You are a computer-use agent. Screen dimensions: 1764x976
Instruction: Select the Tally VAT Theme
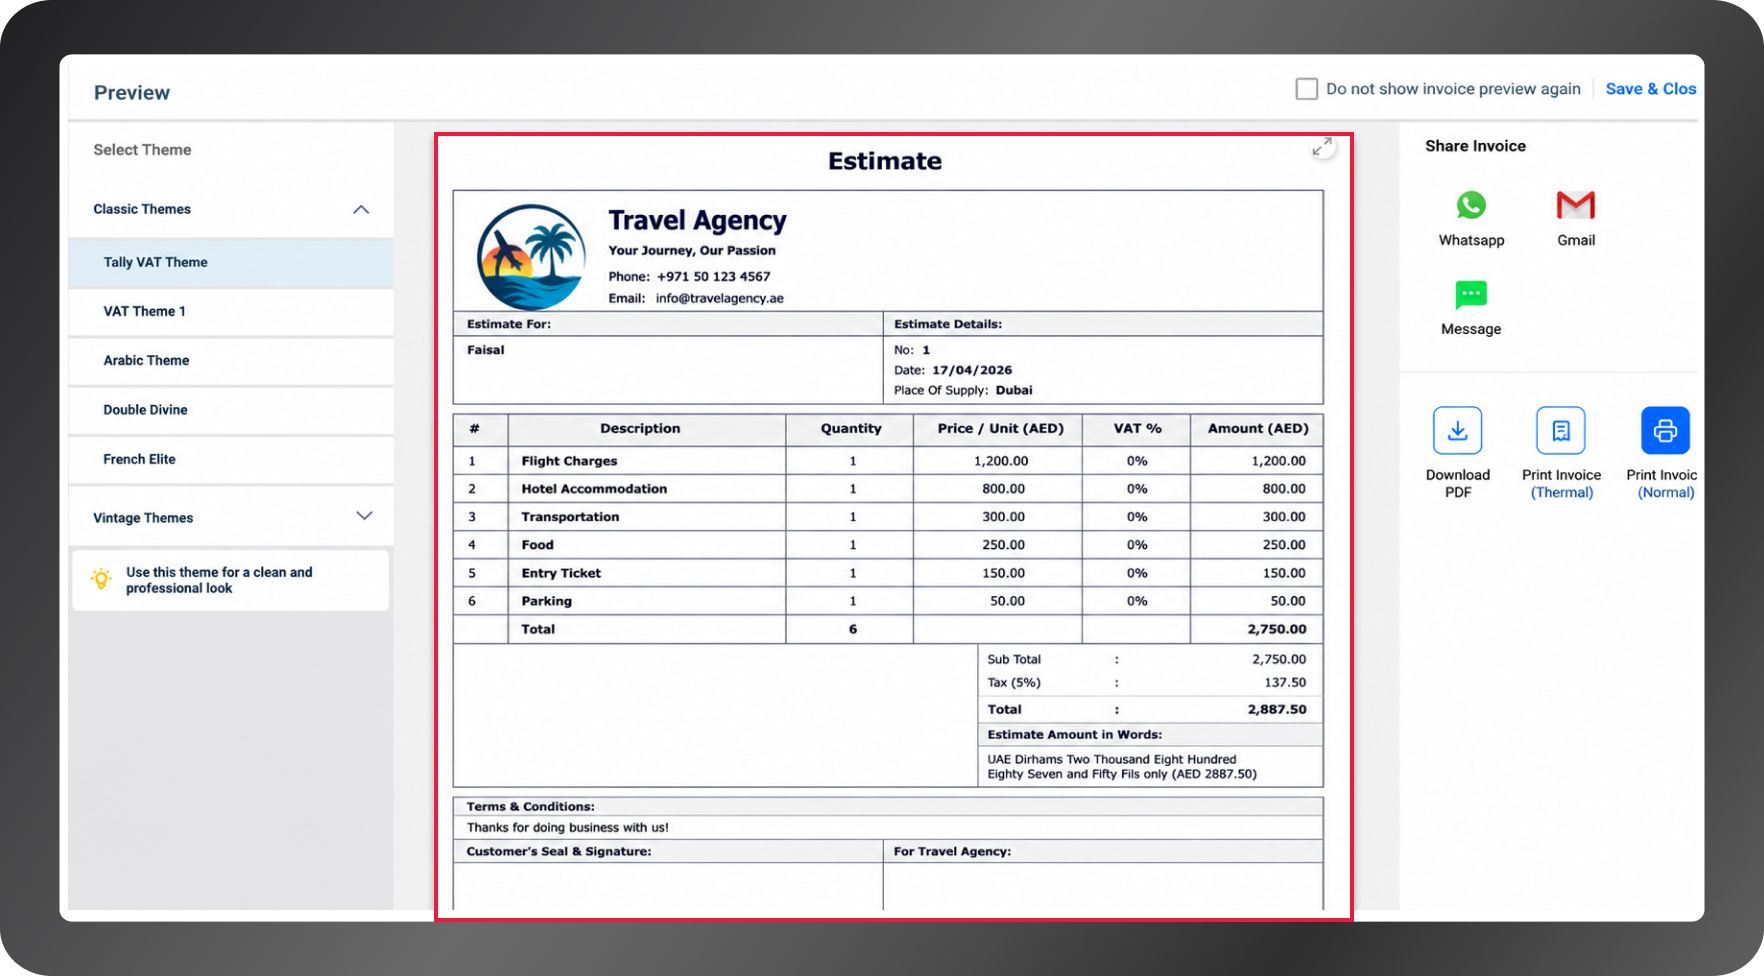click(231, 262)
